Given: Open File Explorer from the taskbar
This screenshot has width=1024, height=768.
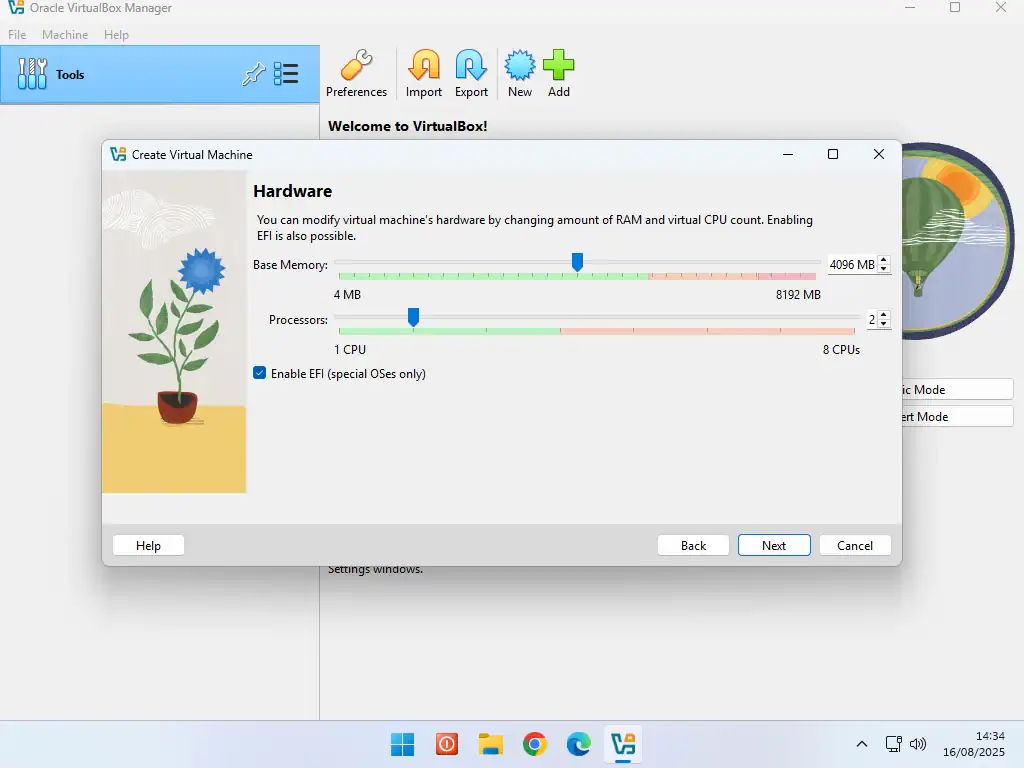Looking at the screenshot, I should [x=490, y=744].
